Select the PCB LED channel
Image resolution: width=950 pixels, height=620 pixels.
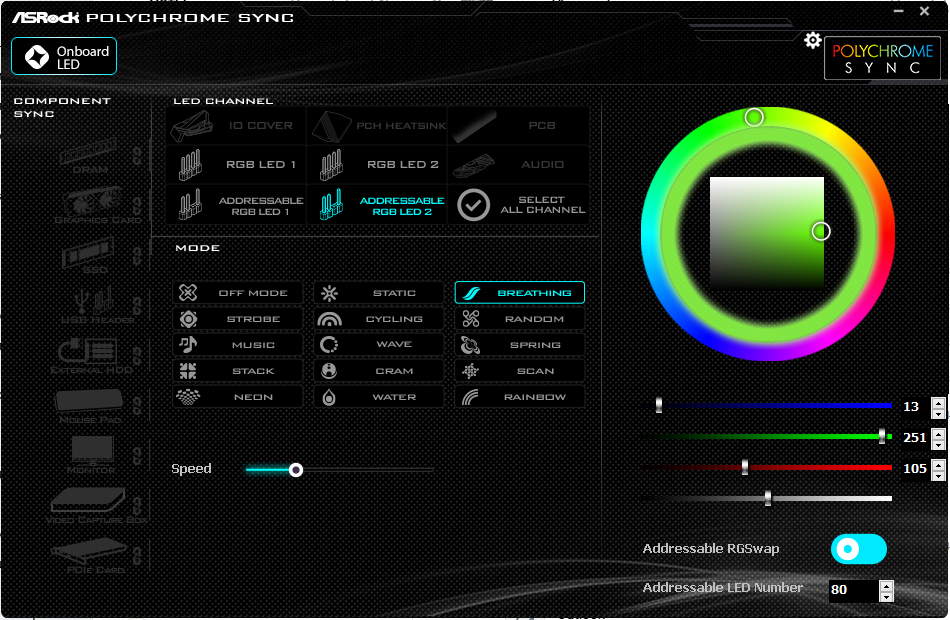[518, 126]
